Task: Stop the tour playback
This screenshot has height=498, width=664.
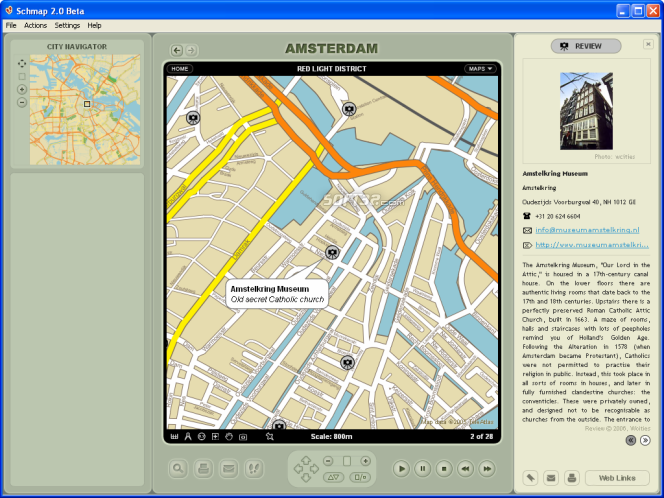Action: [444, 469]
